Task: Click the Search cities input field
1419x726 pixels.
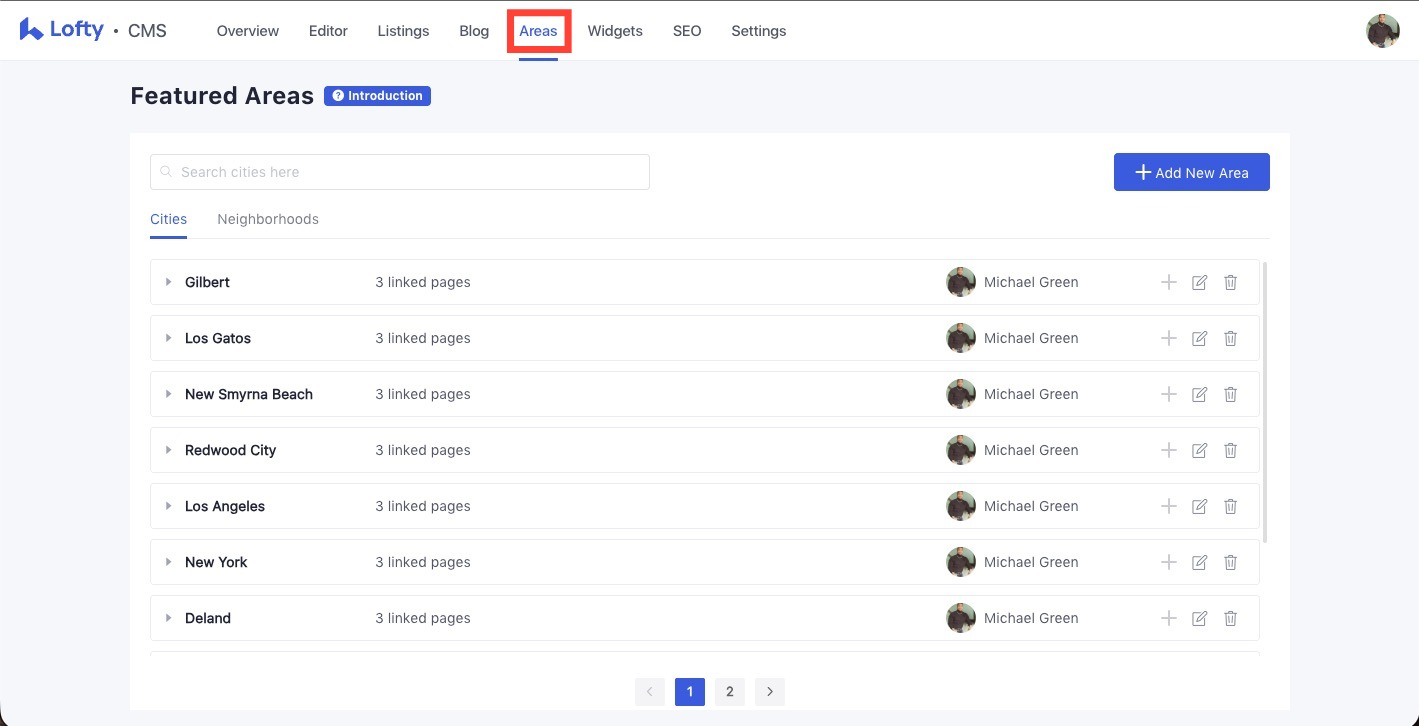Action: (400, 172)
